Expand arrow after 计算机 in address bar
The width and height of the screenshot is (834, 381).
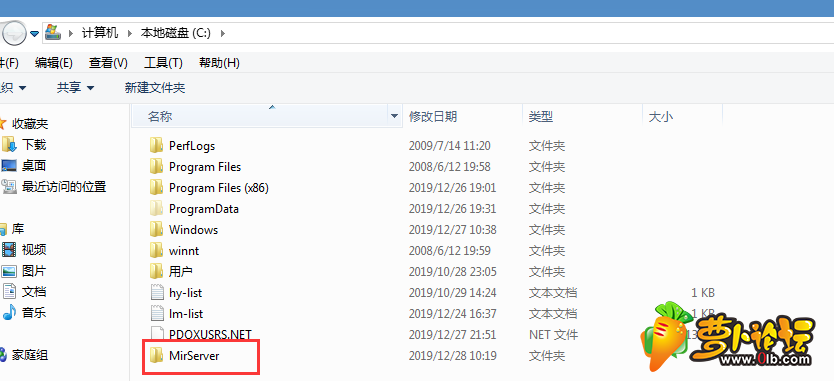tap(129, 33)
